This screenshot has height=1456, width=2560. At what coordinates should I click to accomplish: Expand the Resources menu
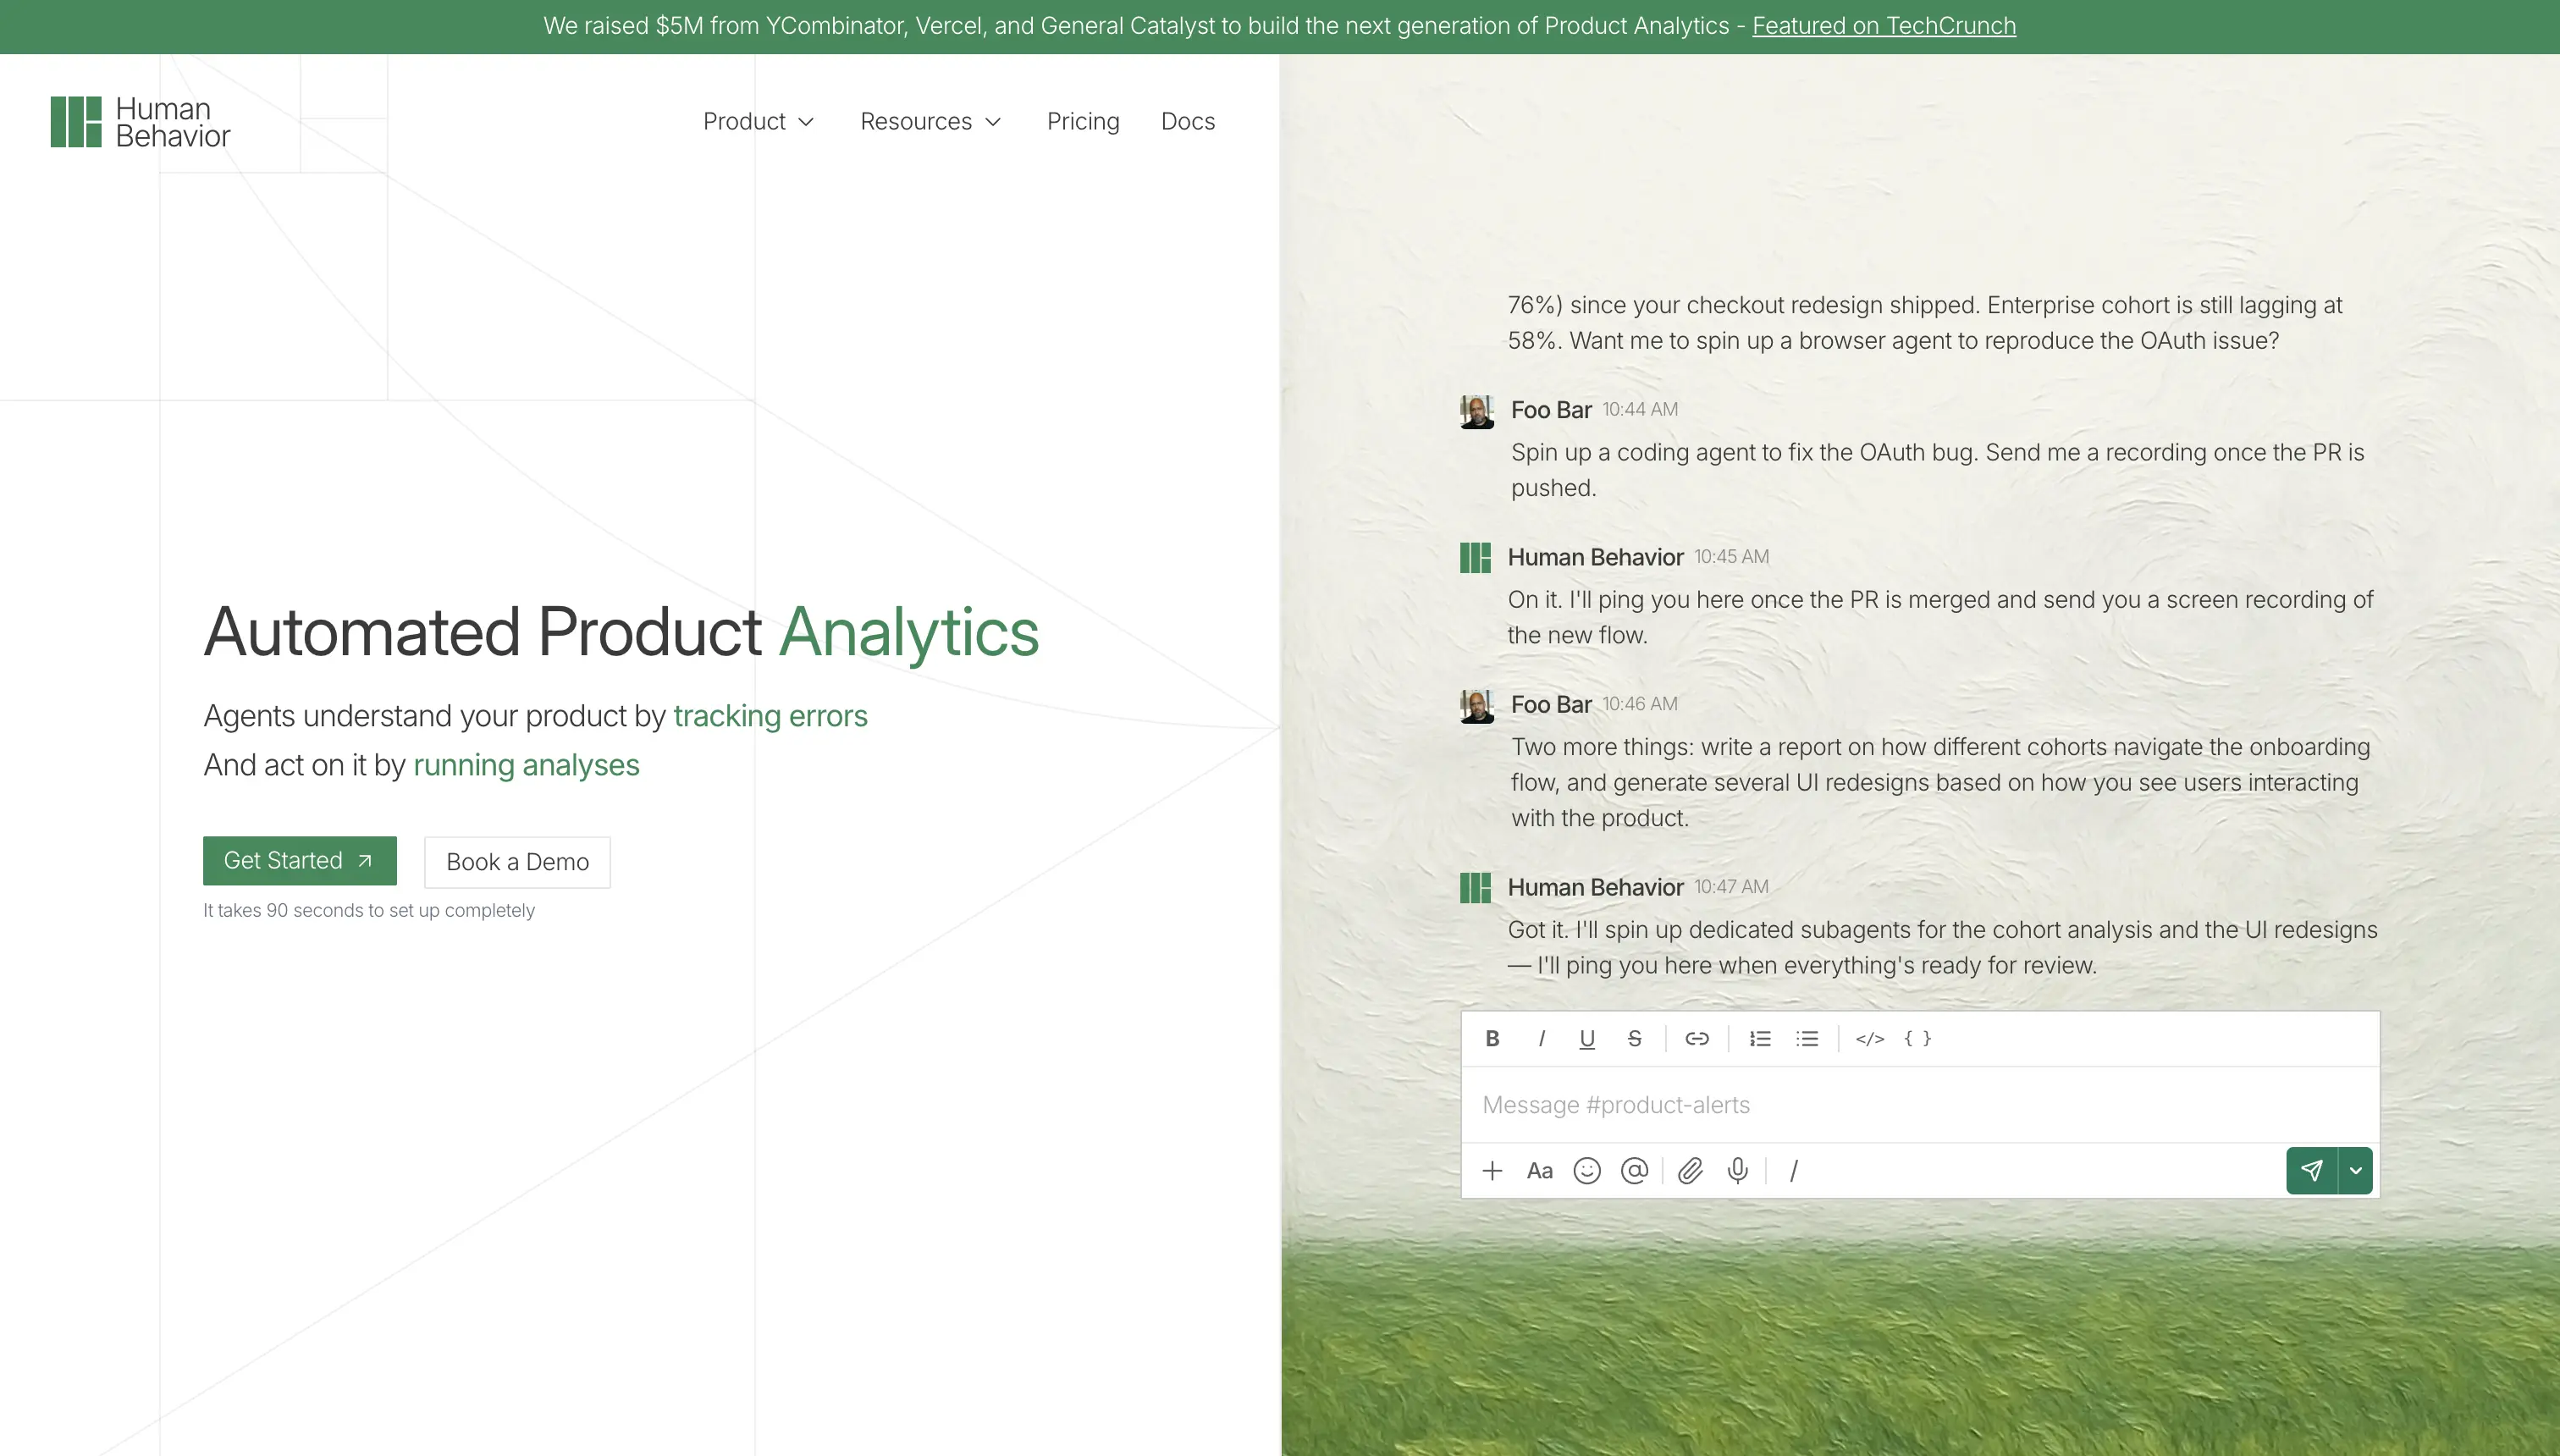pyautogui.click(x=931, y=122)
